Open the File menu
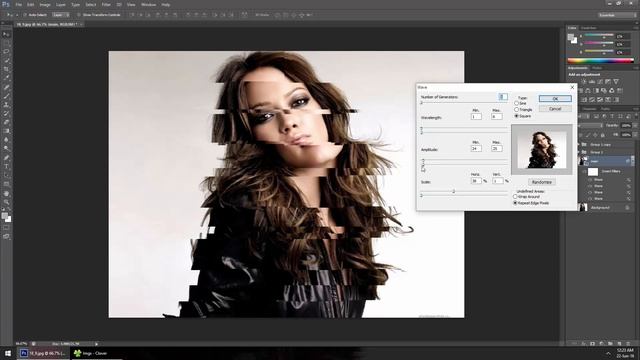The width and height of the screenshot is (640, 360). tap(19, 4)
